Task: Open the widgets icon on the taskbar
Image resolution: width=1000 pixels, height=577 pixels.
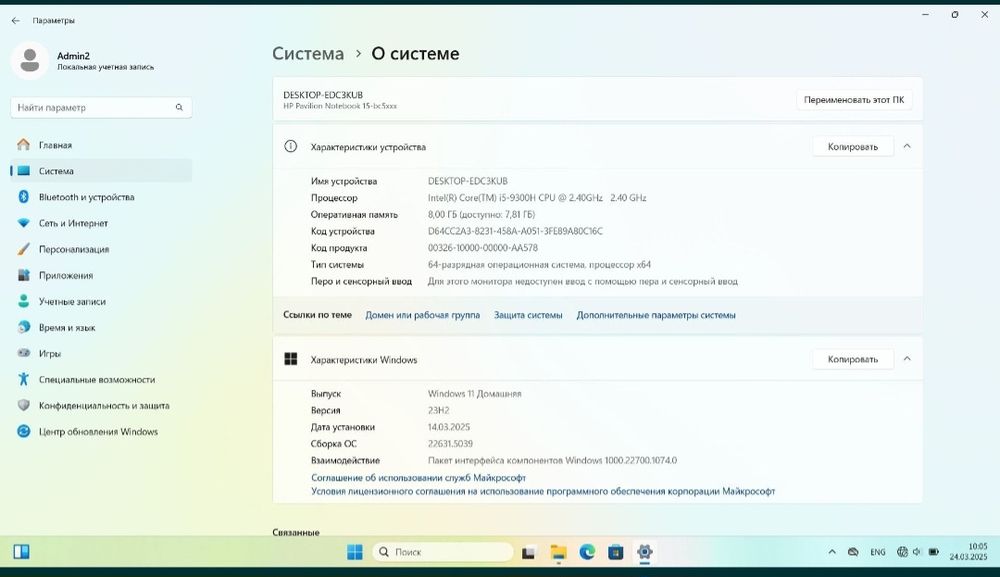Action: click(21, 551)
